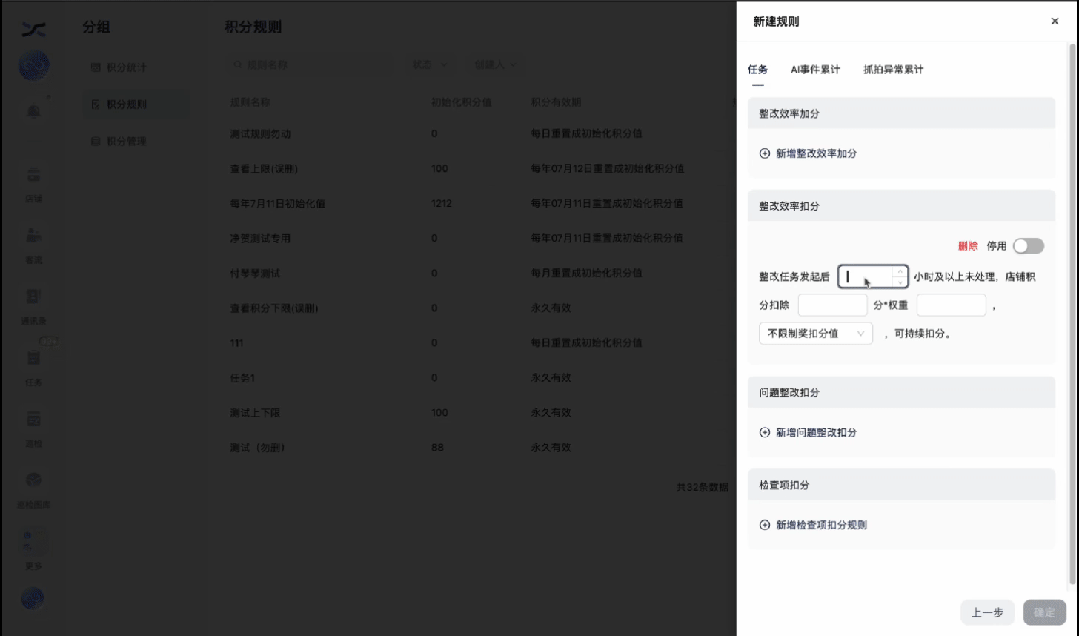Image resolution: width=1079 pixels, height=636 pixels.
Task: Click the 检查项扣分 section header
Action: pyautogui.click(x=901, y=485)
